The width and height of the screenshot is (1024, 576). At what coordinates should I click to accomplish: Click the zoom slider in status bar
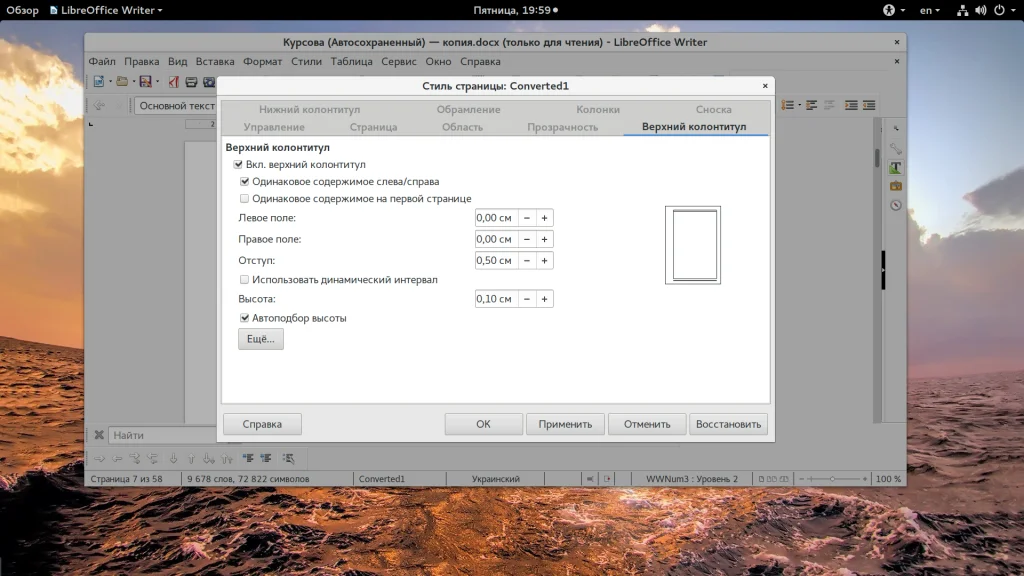[x=832, y=479]
